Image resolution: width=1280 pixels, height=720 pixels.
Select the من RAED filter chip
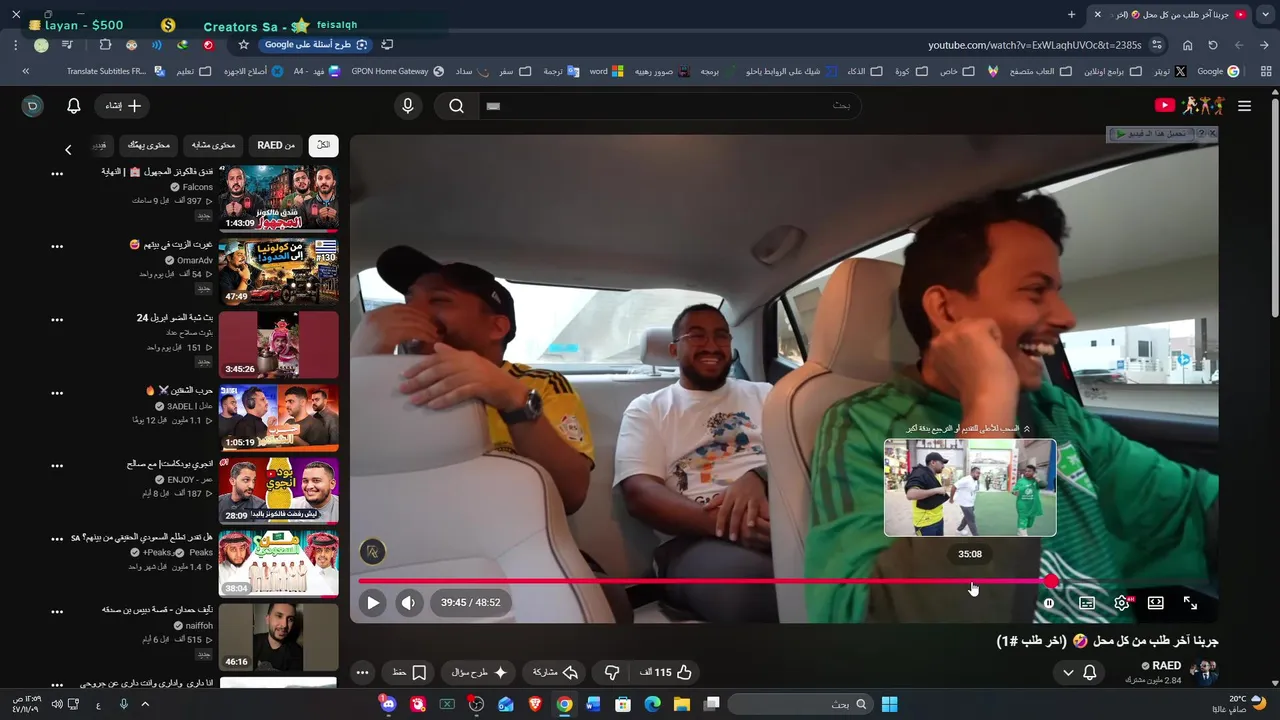point(276,146)
